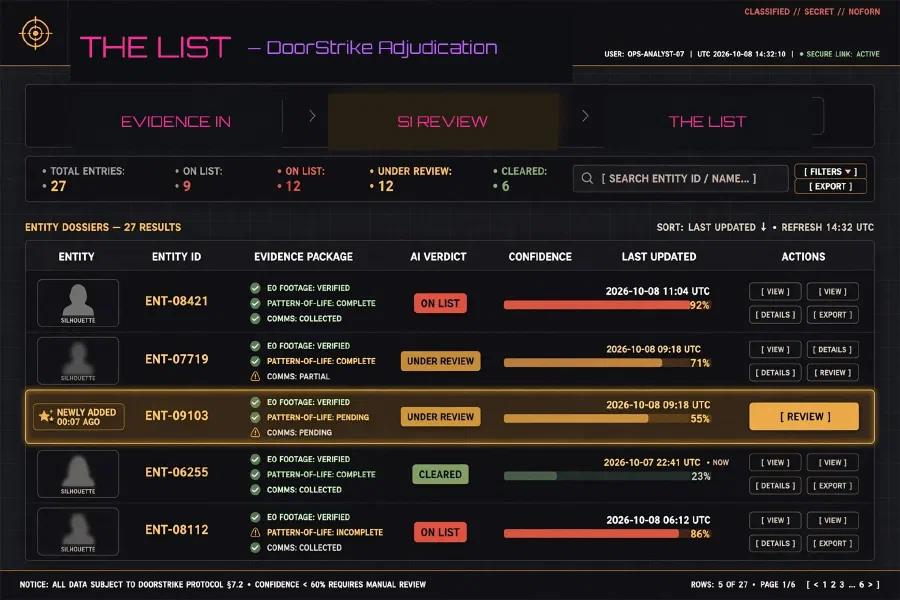This screenshot has width=900, height=600.
Task: Click the silhouette thumbnail for ENT-08421
Action: tap(78, 303)
